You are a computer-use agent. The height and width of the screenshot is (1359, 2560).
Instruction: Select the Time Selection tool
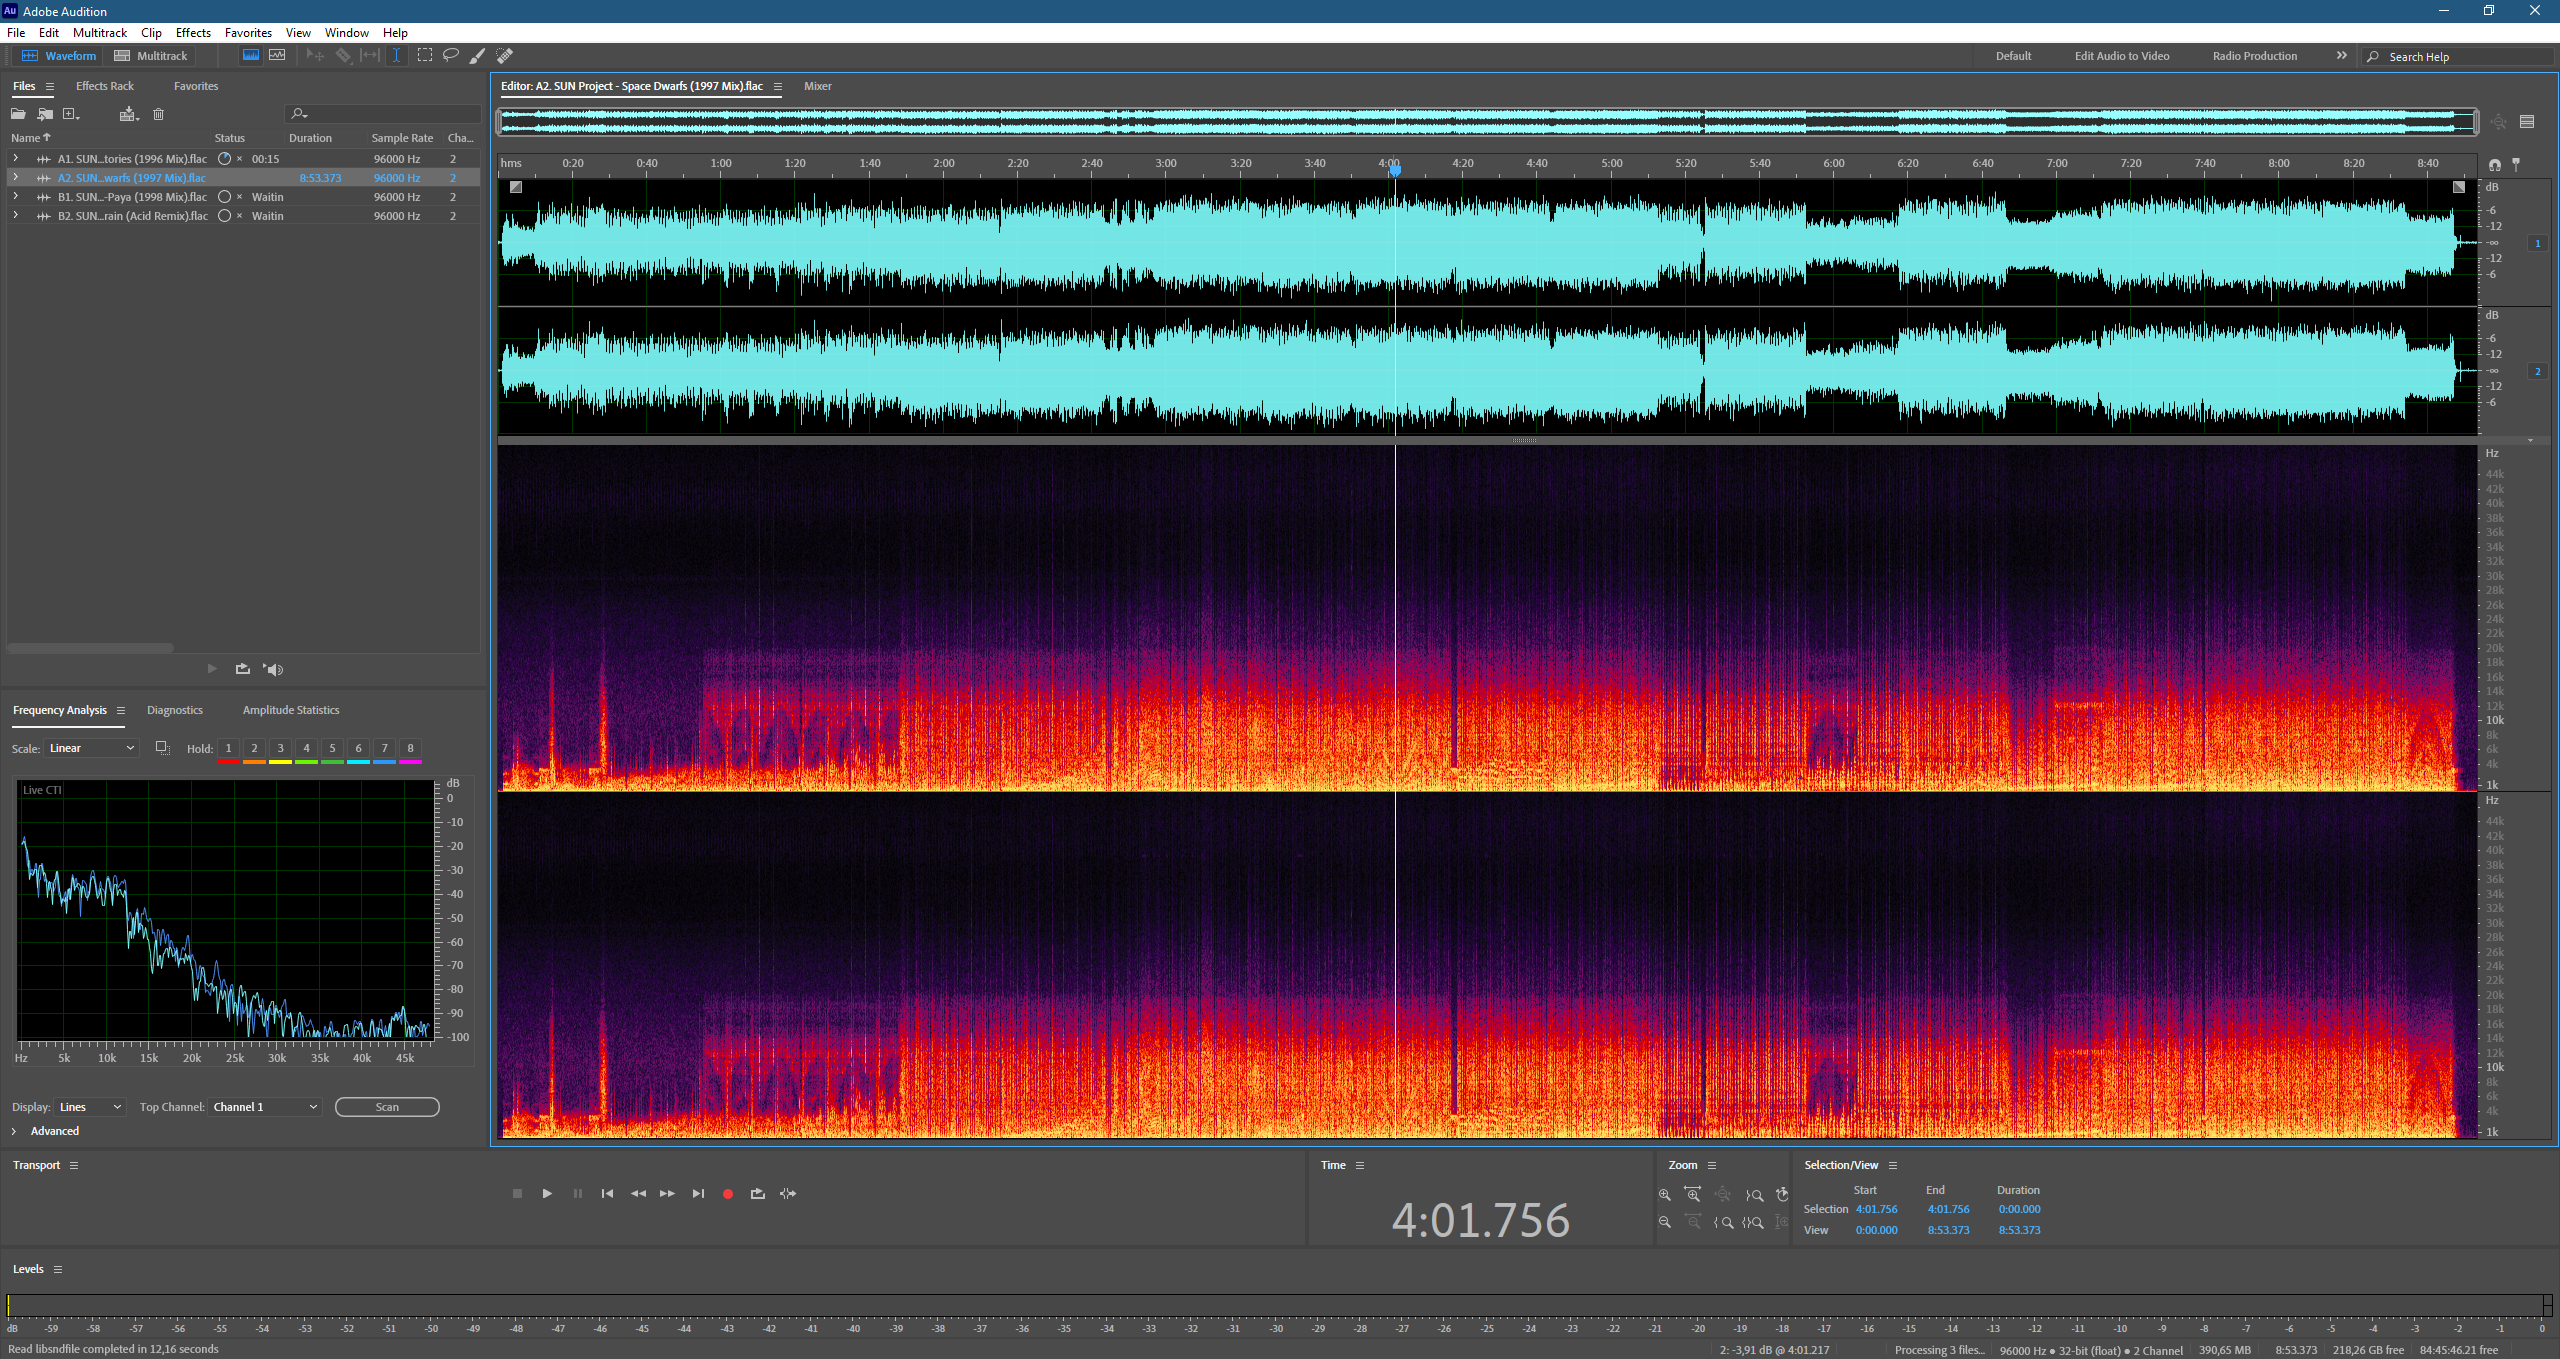[396, 56]
